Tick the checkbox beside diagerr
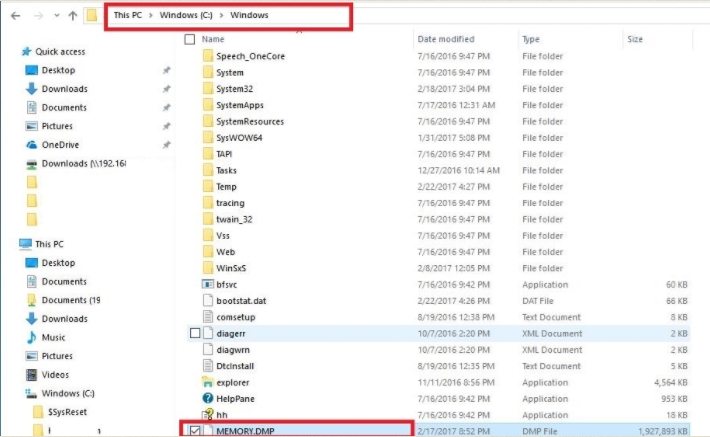This screenshot has height=437, width=710. [x=195, y=333]
